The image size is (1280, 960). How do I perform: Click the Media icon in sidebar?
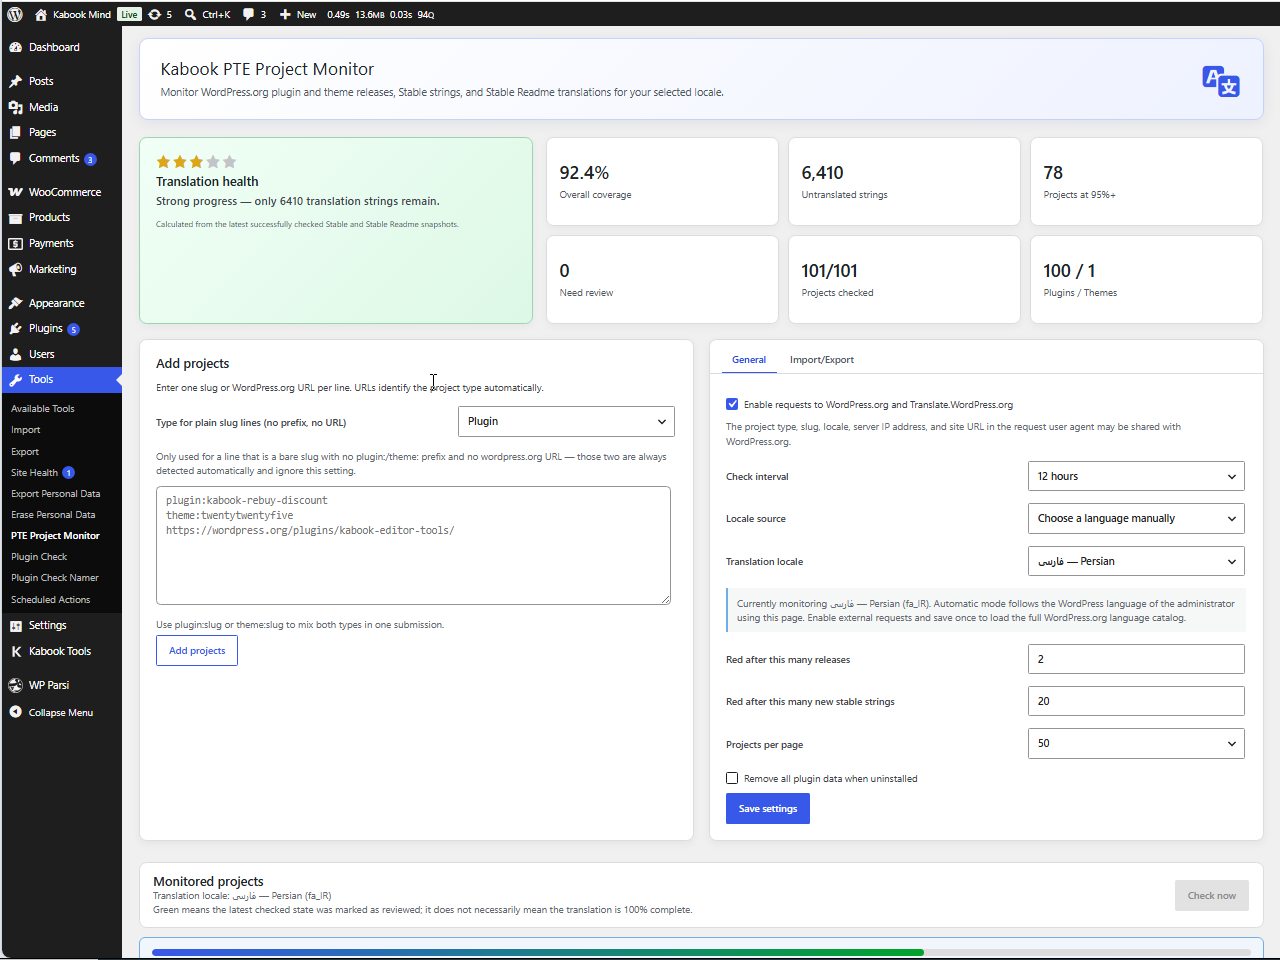(15, 107)
